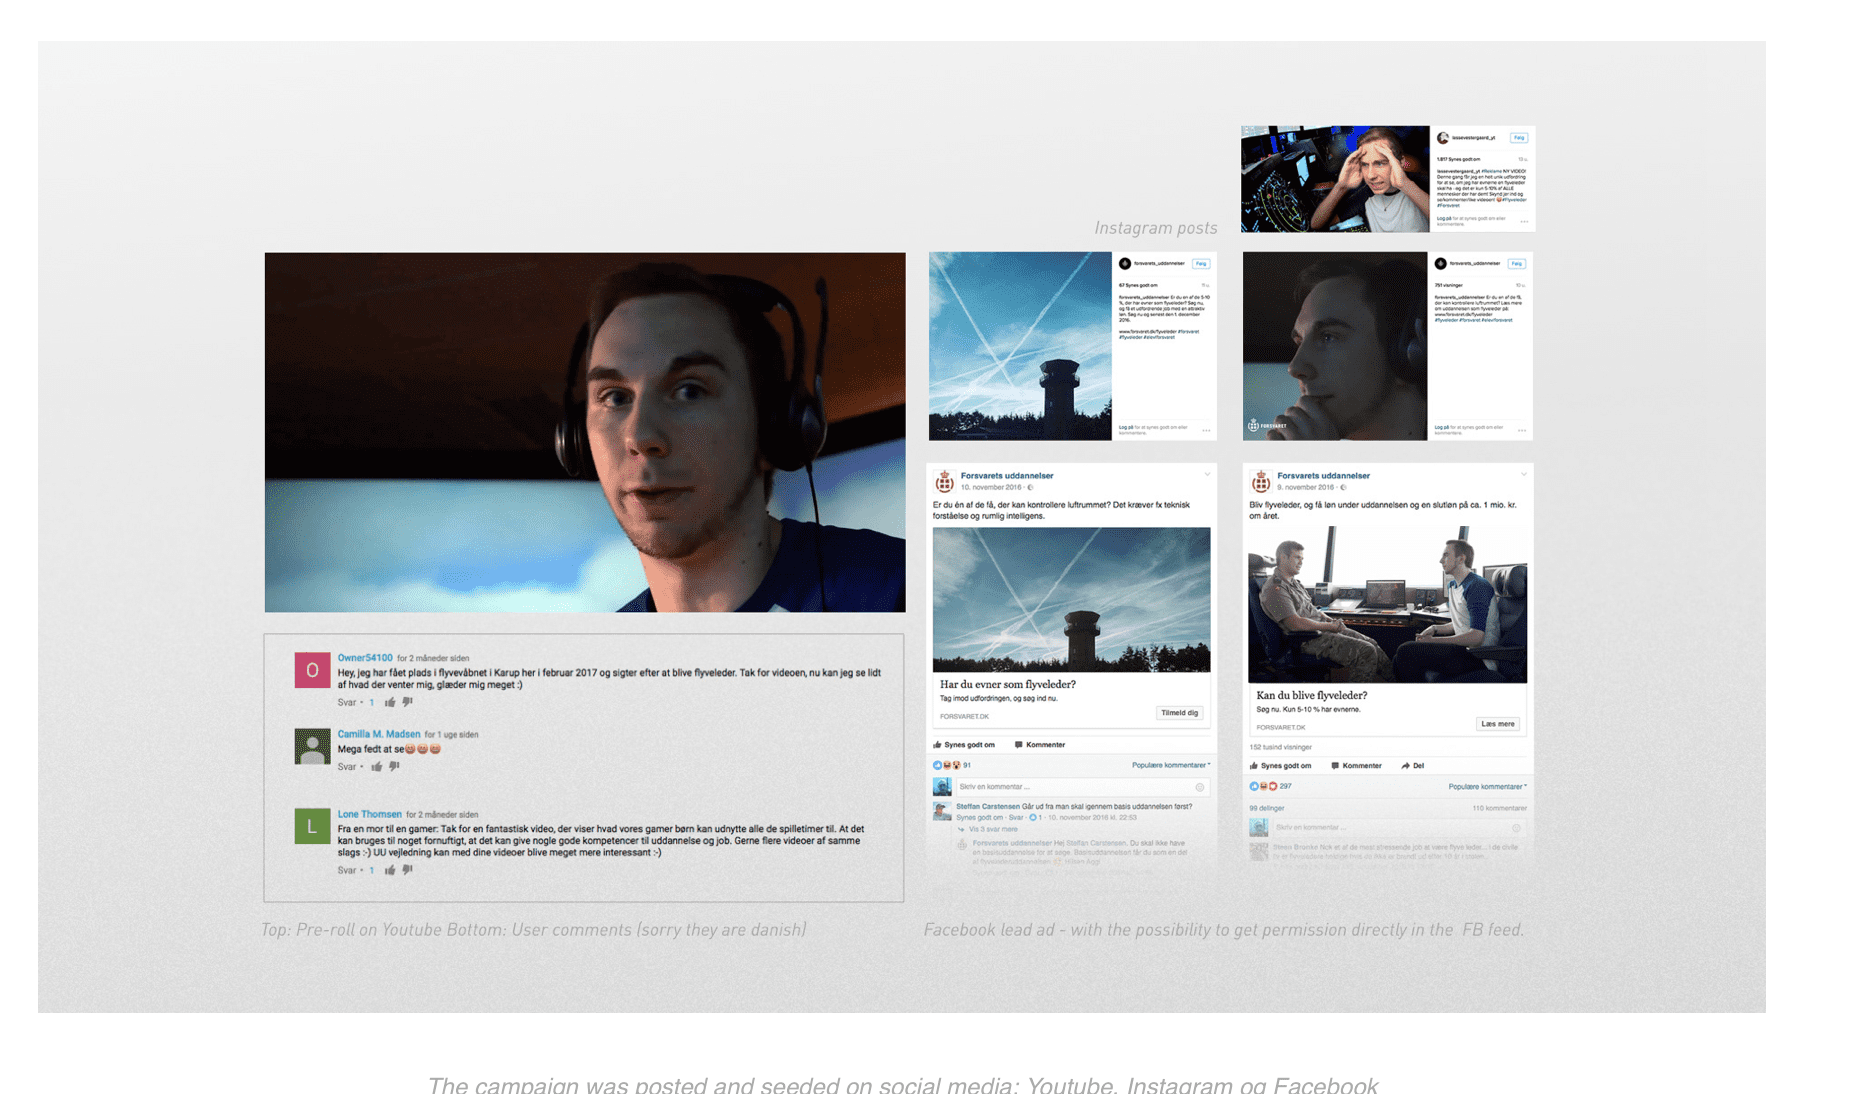Open post options chevron on 9. november post
This screenshot has width=1868, height=1094.
pyautogui.click(x=1524, y=474)
